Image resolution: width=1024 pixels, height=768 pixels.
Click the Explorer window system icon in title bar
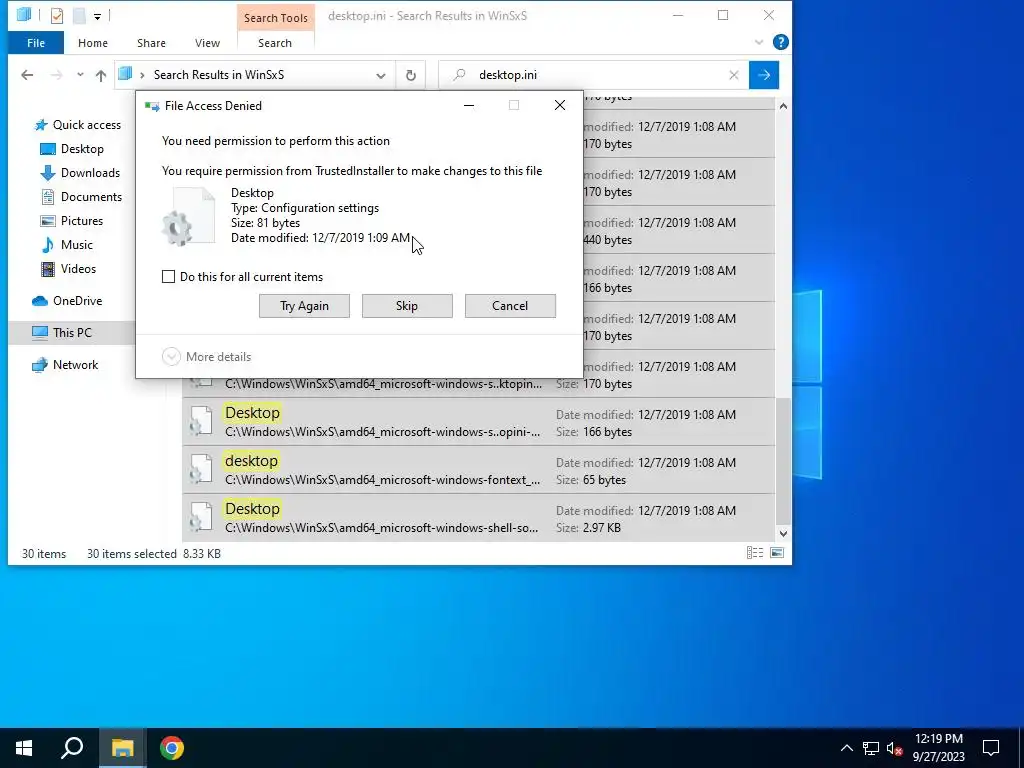[25, 14]
